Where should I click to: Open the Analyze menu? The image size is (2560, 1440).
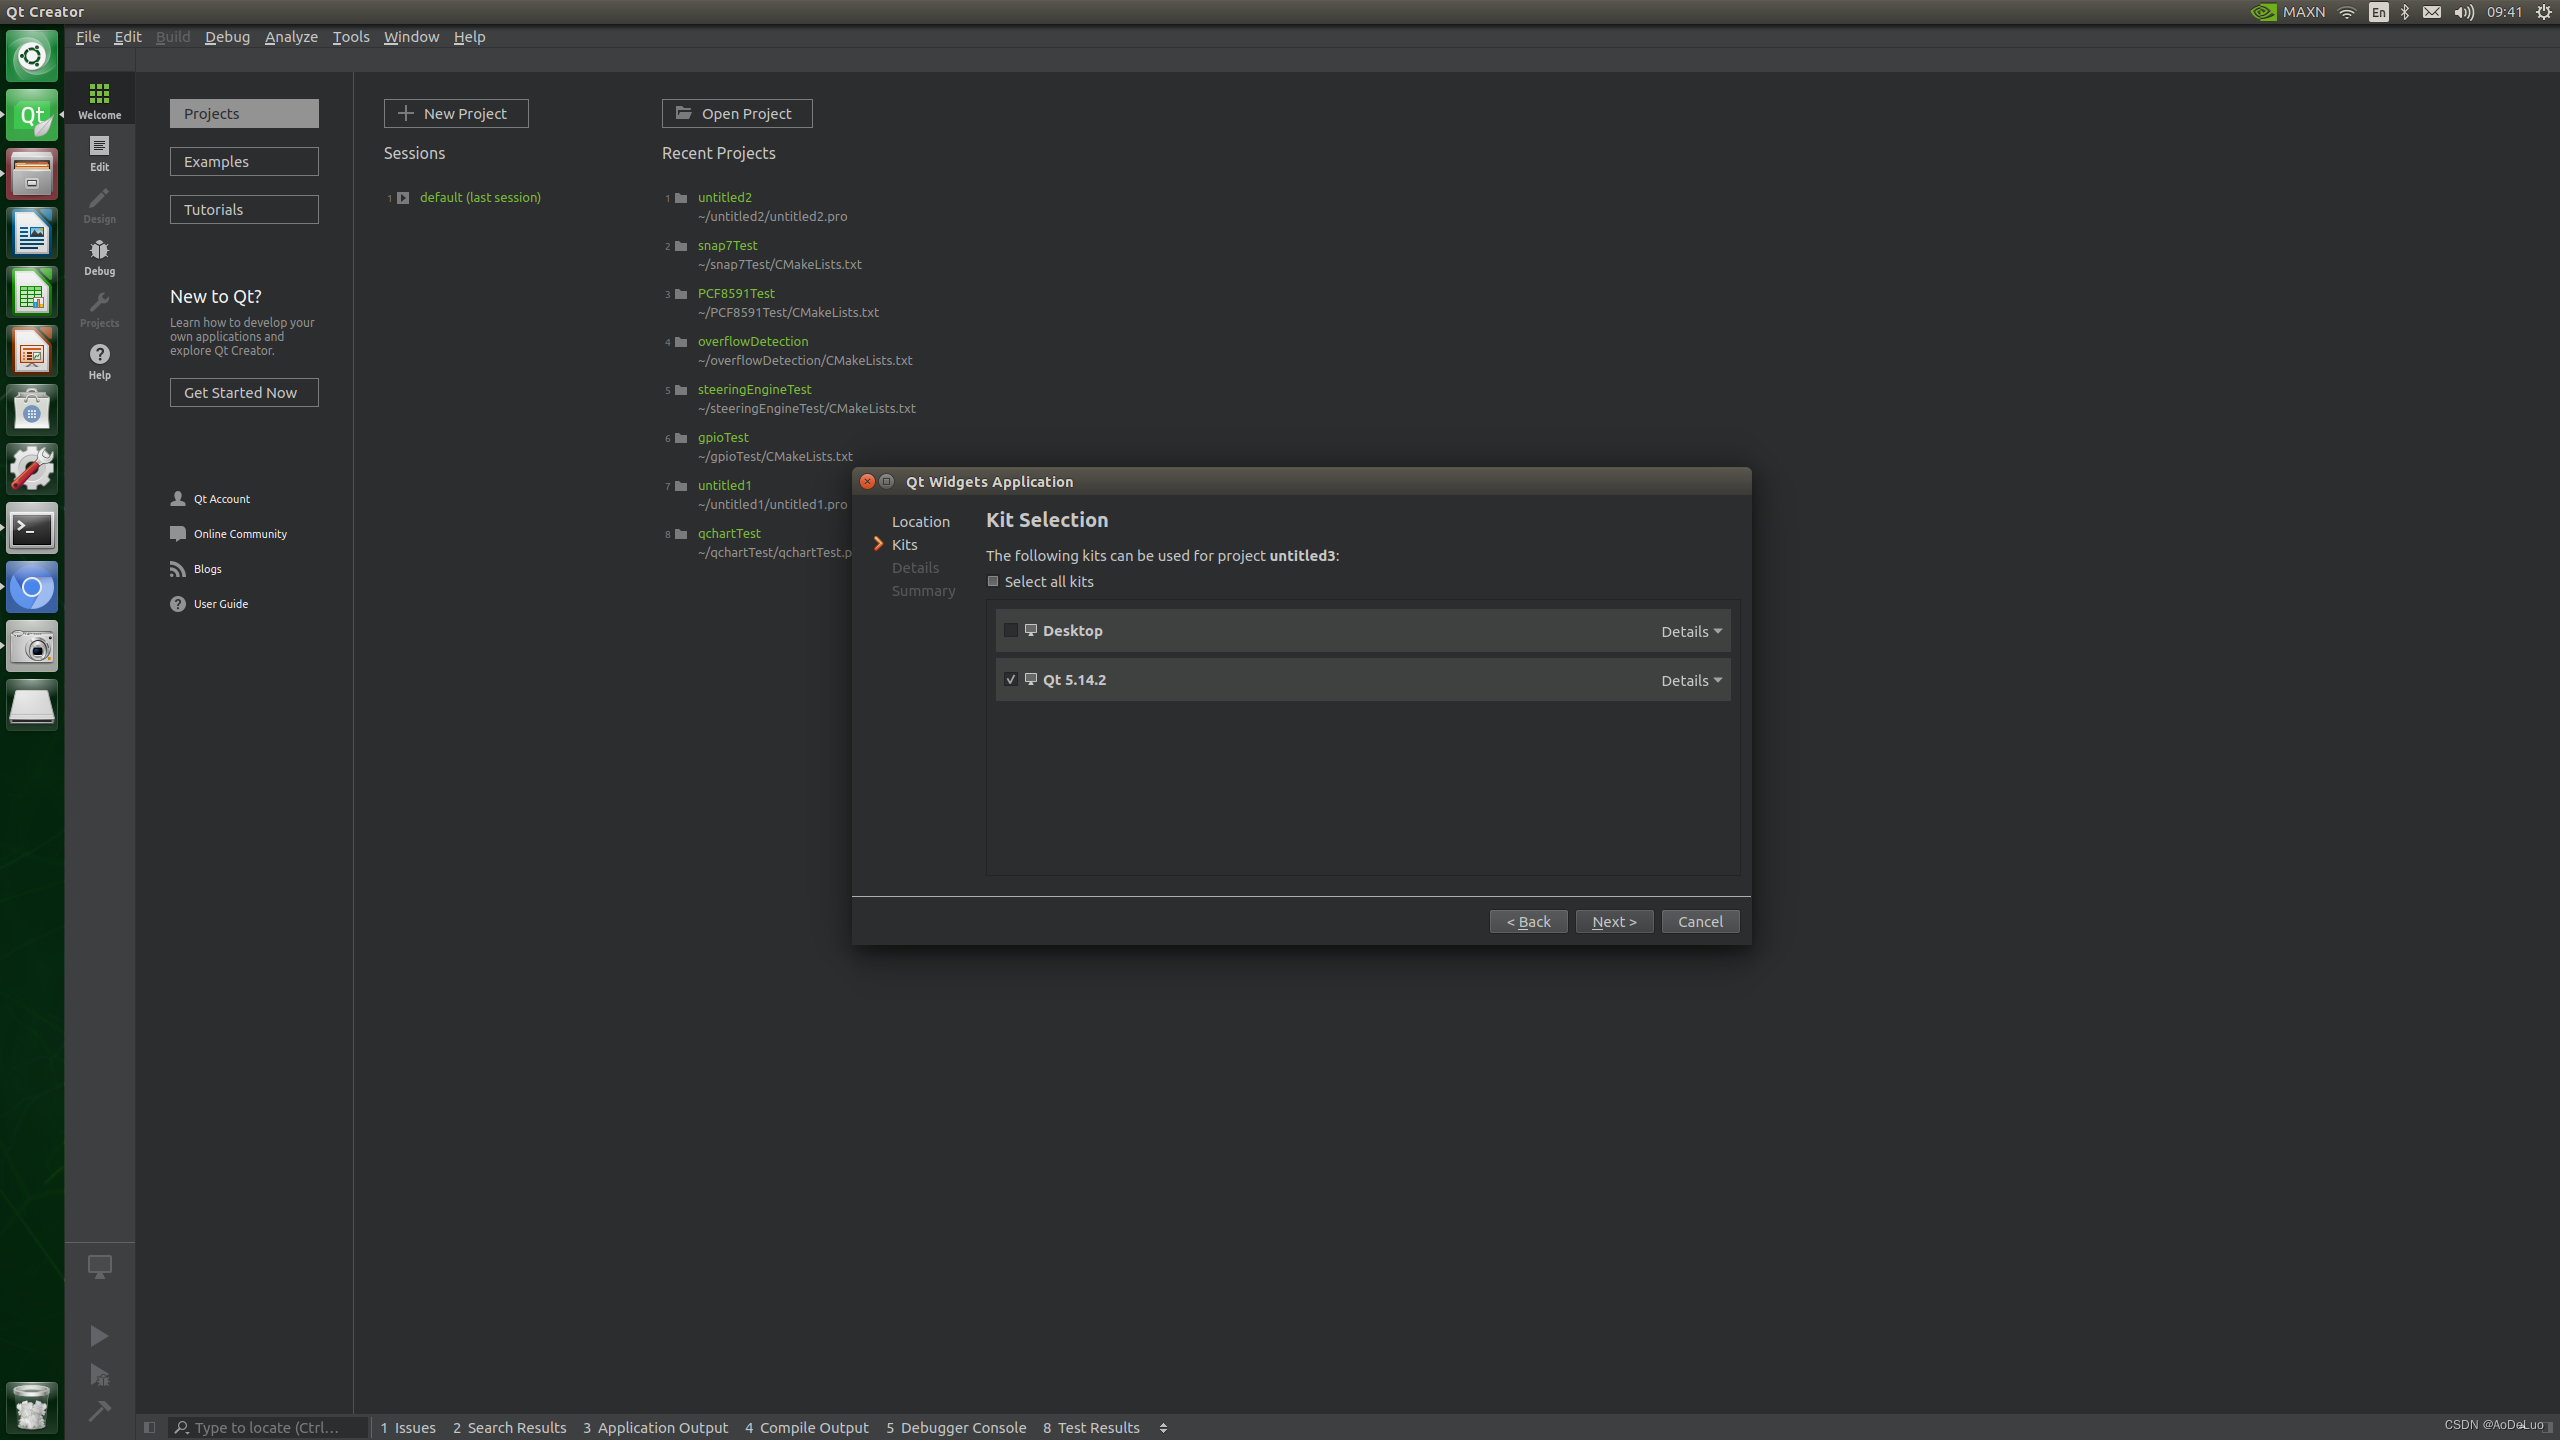click(x=290, y=35)
